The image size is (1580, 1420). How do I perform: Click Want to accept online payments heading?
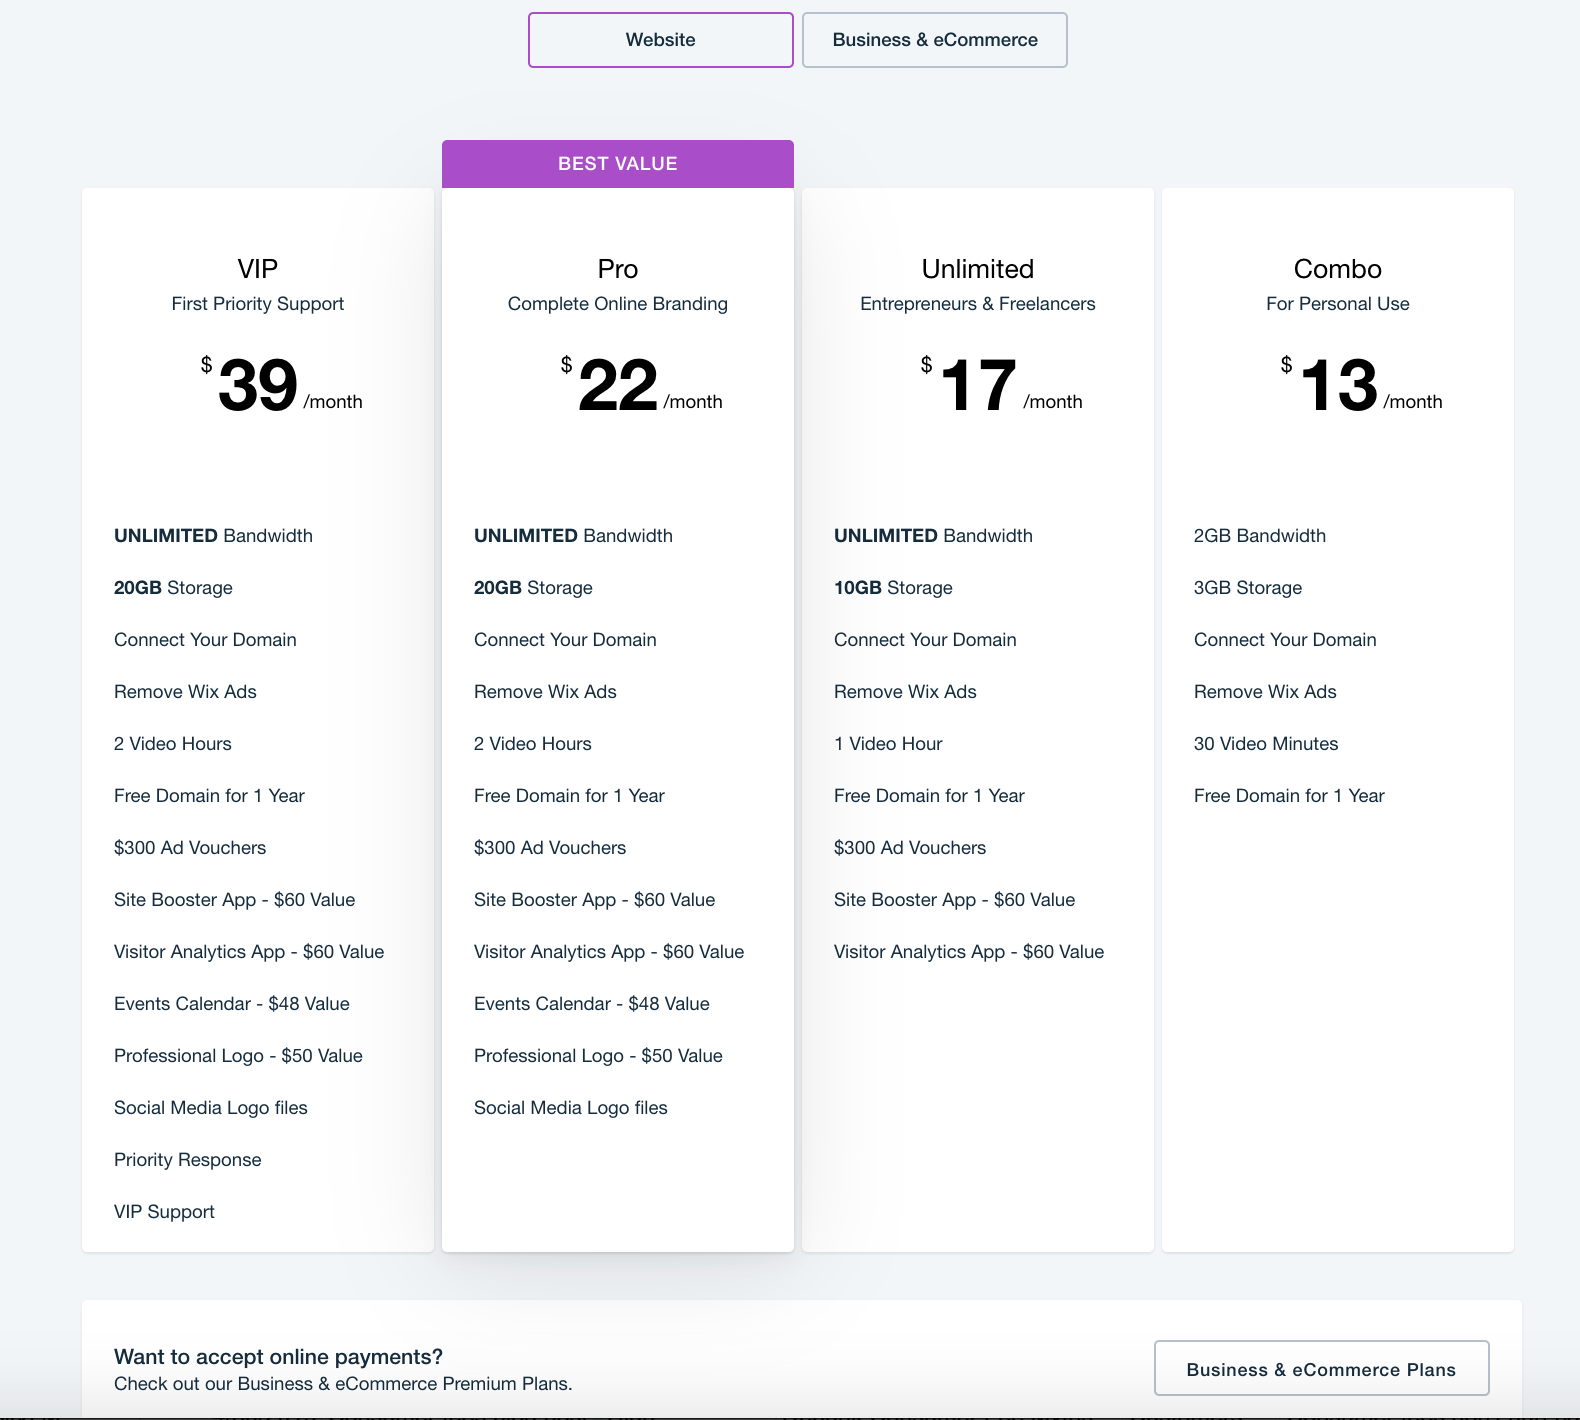point(278,1357)
